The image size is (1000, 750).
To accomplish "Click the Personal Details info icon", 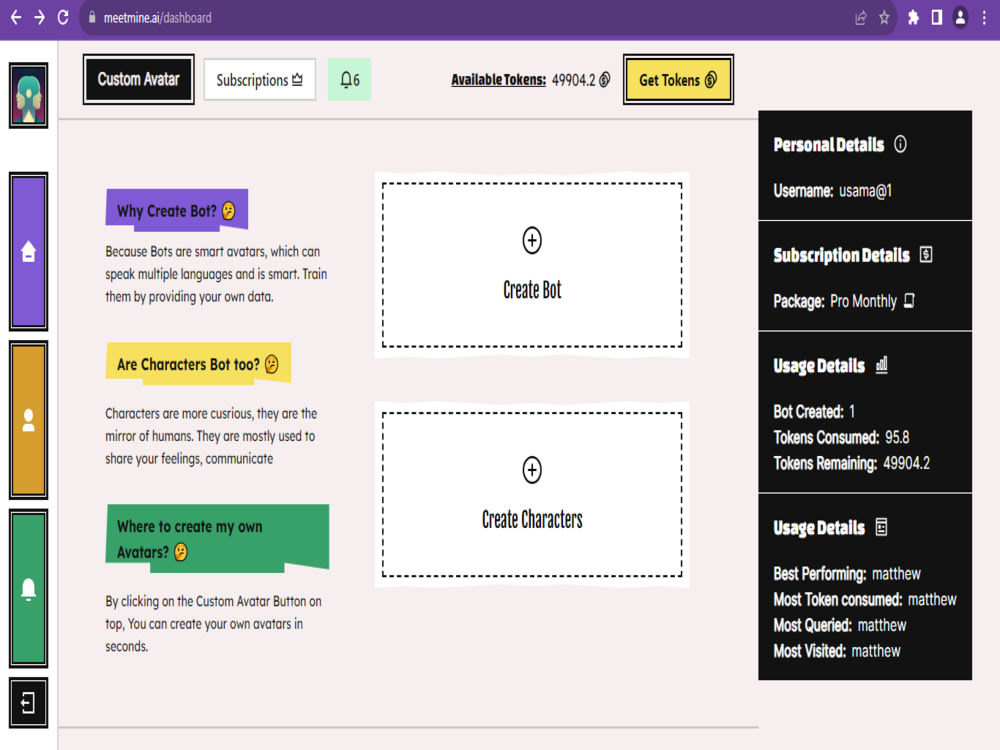I will [x=900, y=144].
